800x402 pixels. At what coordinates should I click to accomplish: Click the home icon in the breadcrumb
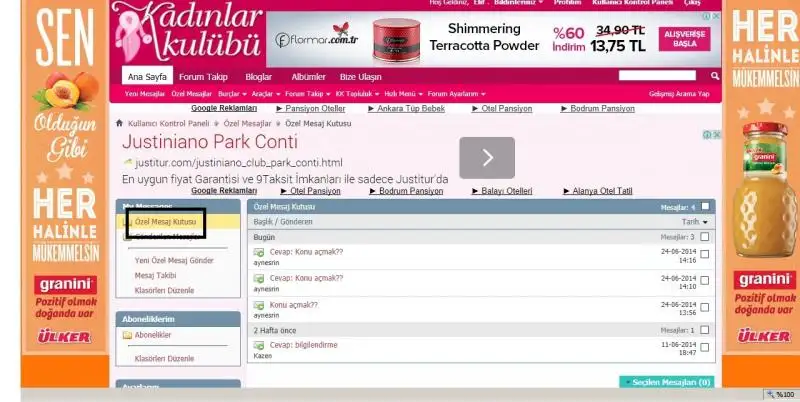coord(119,123)
